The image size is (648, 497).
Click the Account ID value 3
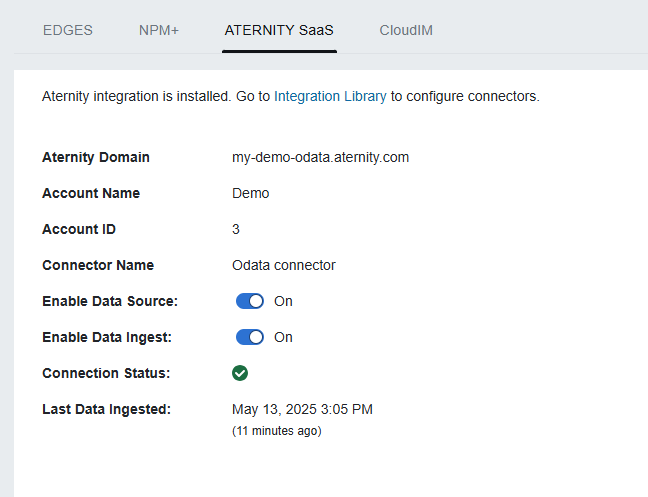(x=236, y=229)
